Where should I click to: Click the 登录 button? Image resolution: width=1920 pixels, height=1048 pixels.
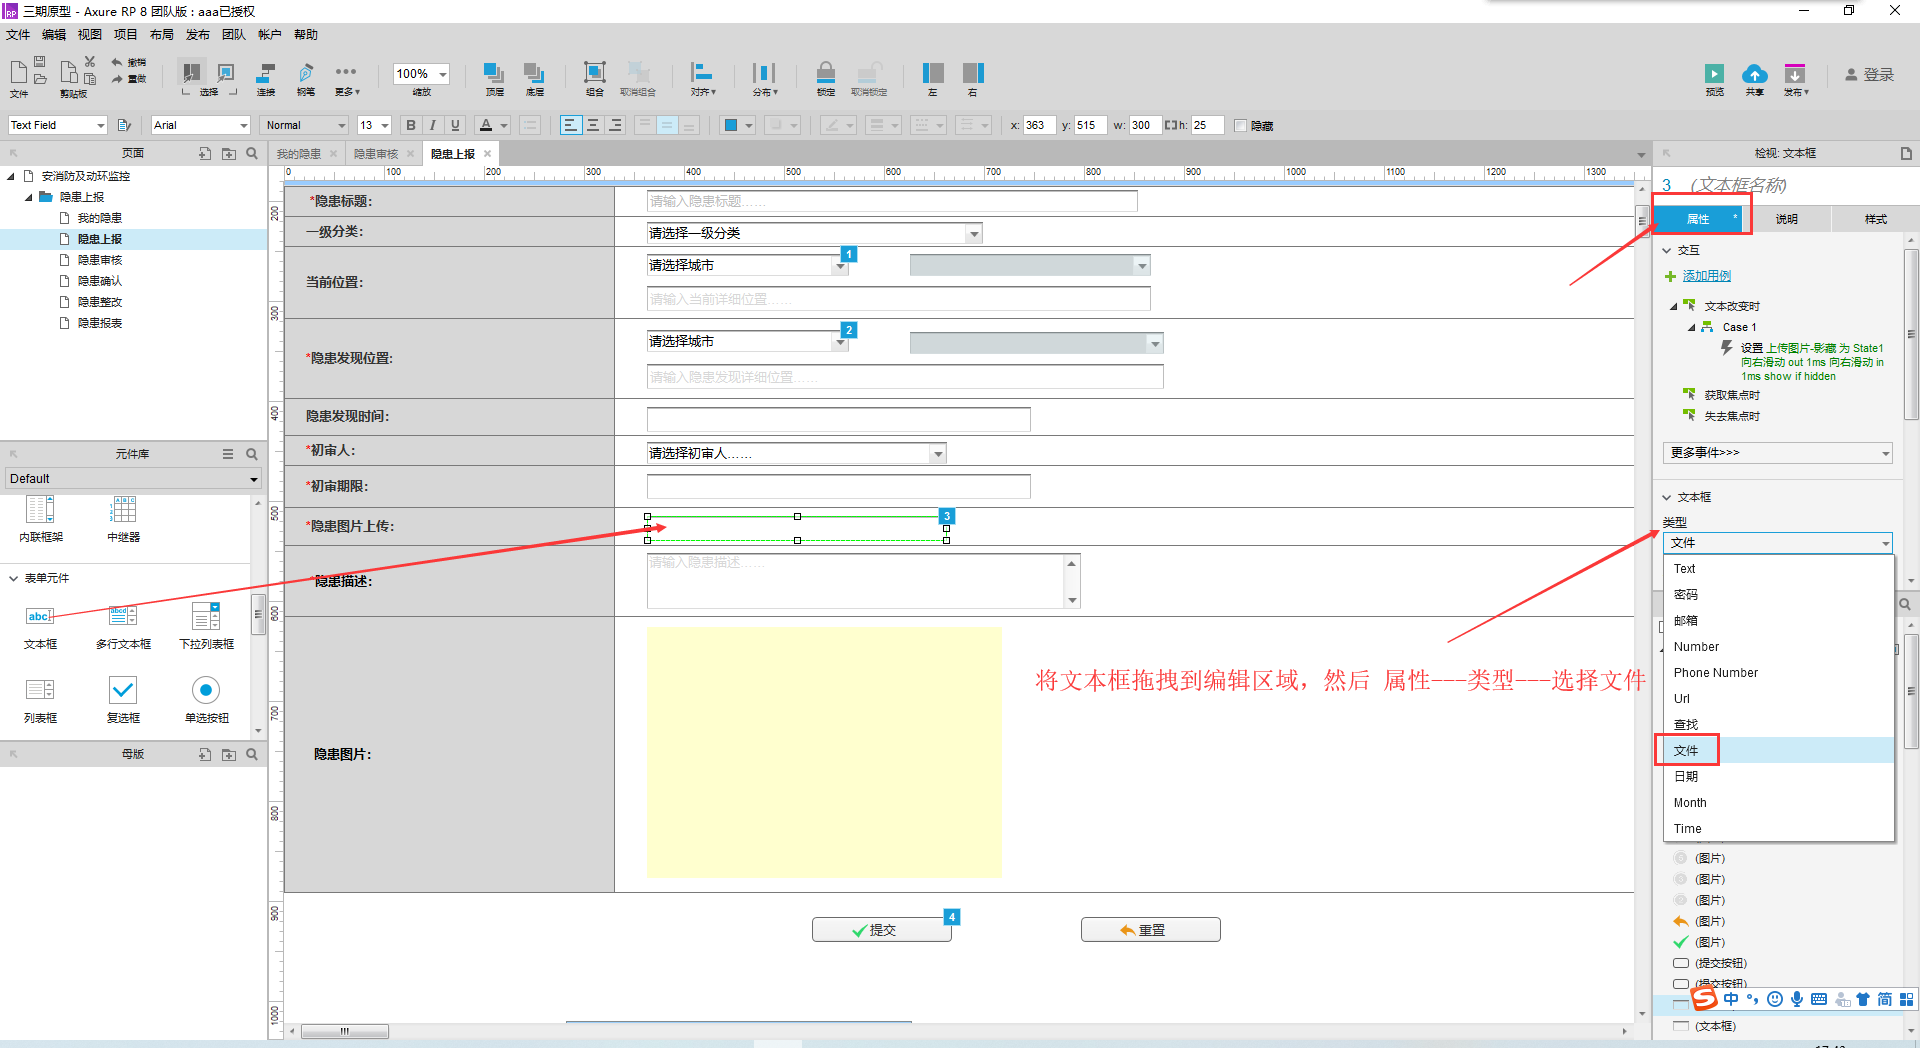[1869, 73]
